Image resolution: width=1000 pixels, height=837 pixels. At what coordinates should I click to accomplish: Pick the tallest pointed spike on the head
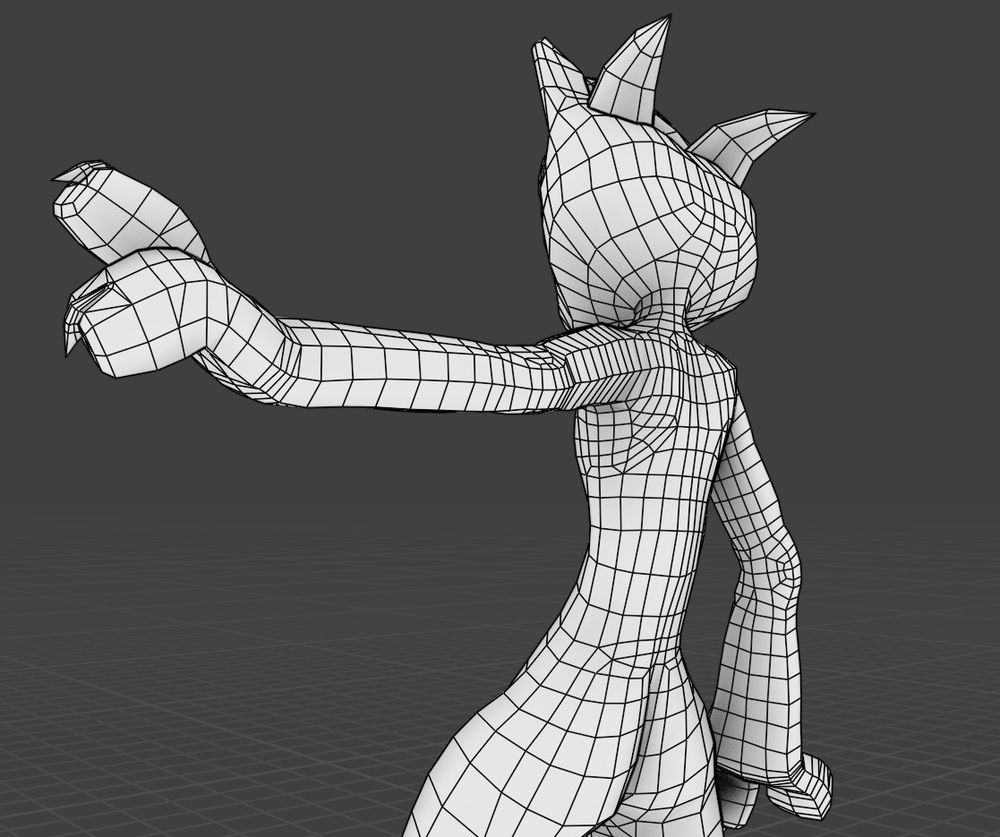pos(635,67)
